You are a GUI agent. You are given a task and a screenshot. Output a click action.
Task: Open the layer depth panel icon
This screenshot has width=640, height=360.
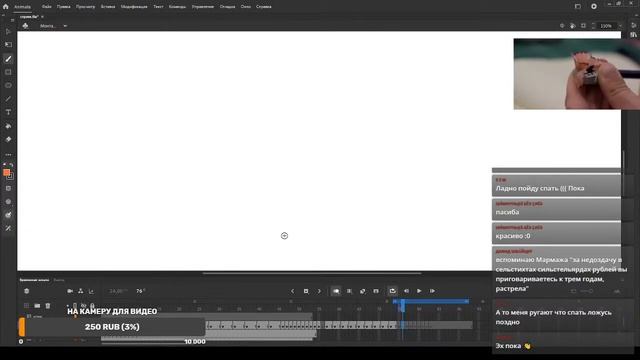pos(91,291)
